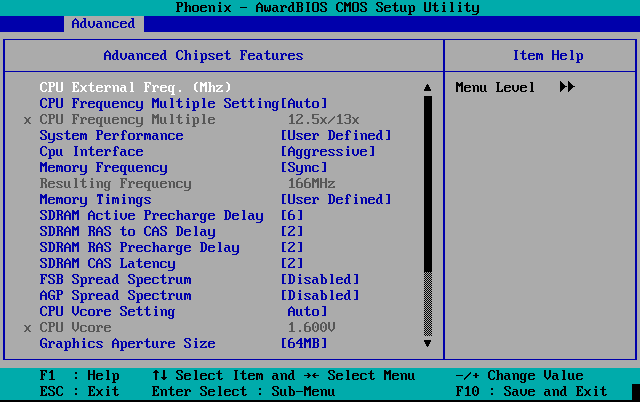Image resolution: width=640 pixels, height=402 pixels.
Task: Click the Item Help panel header
Action: click(x=548, y=55)
